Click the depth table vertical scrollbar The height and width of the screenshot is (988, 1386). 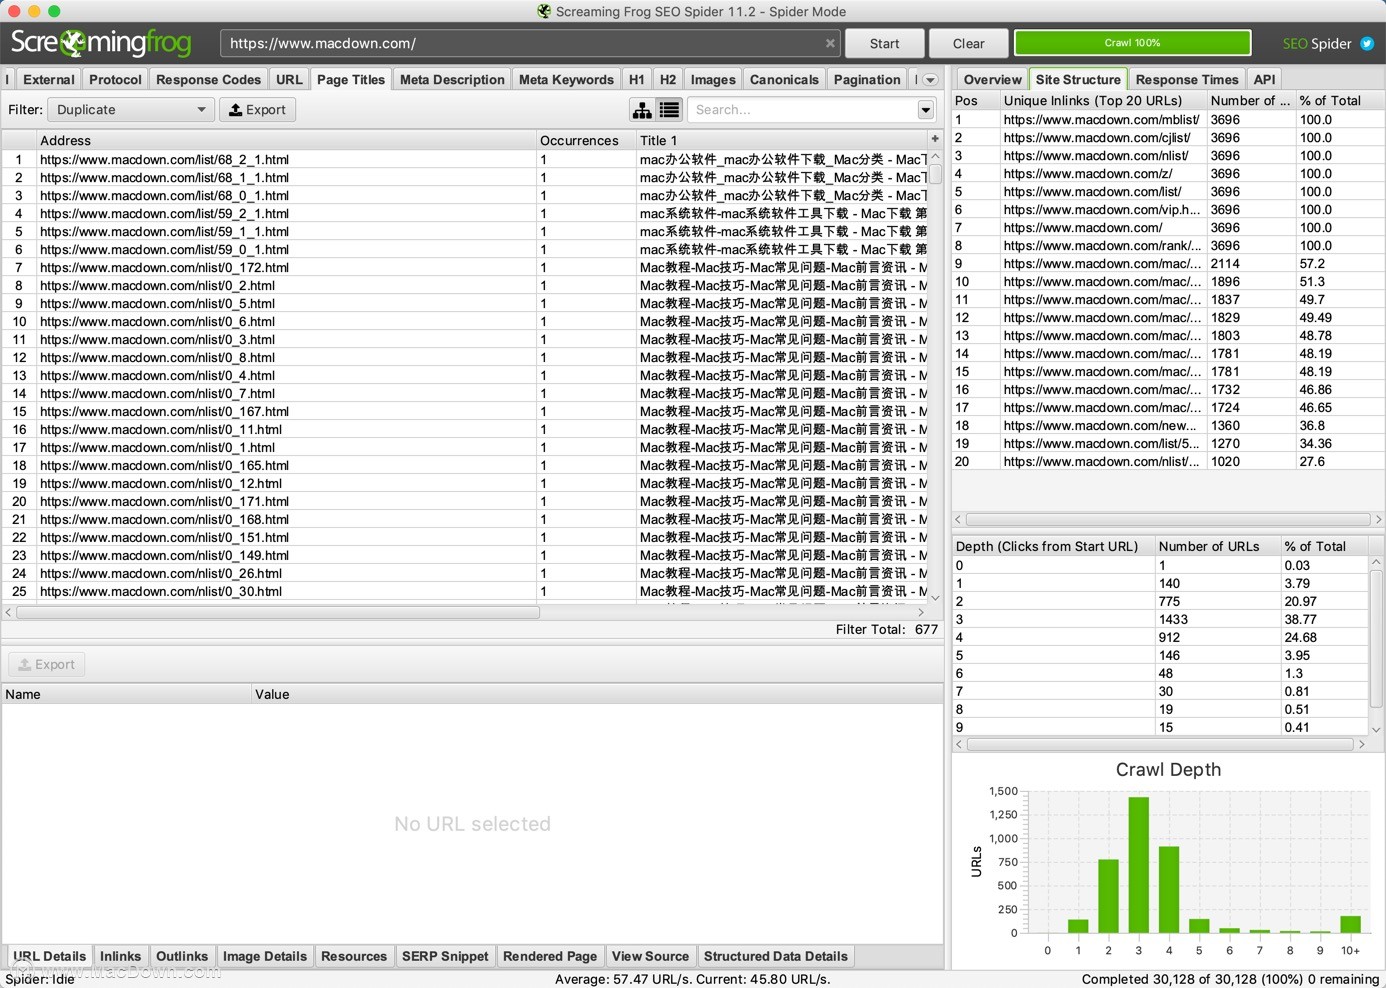click(x=1376, y=640)
